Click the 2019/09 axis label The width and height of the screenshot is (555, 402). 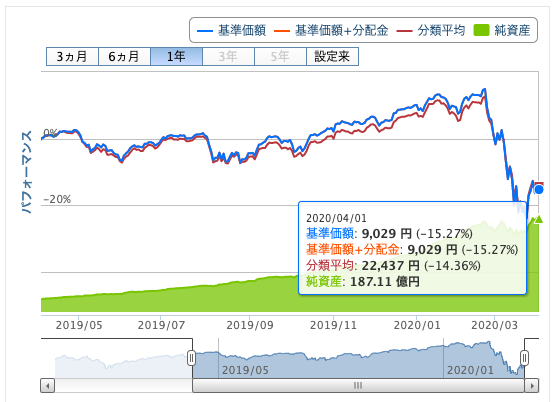click(x=250, y=325)
